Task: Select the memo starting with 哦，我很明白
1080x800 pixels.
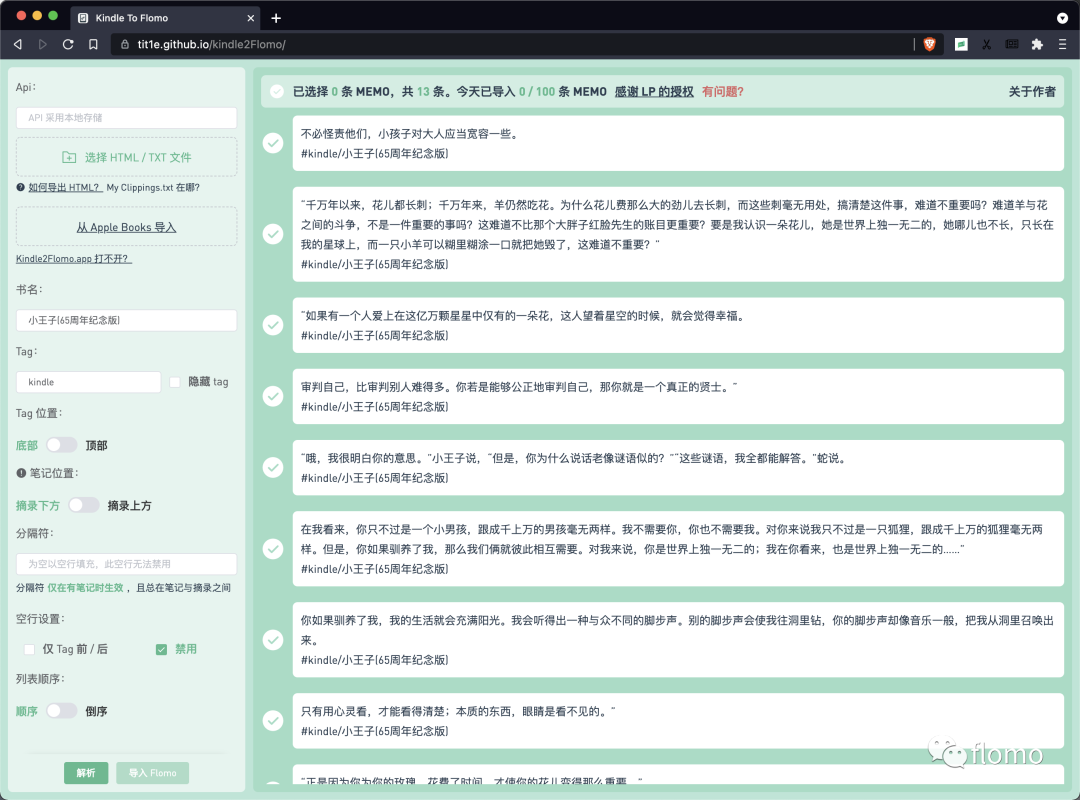Action: (273, 467)
